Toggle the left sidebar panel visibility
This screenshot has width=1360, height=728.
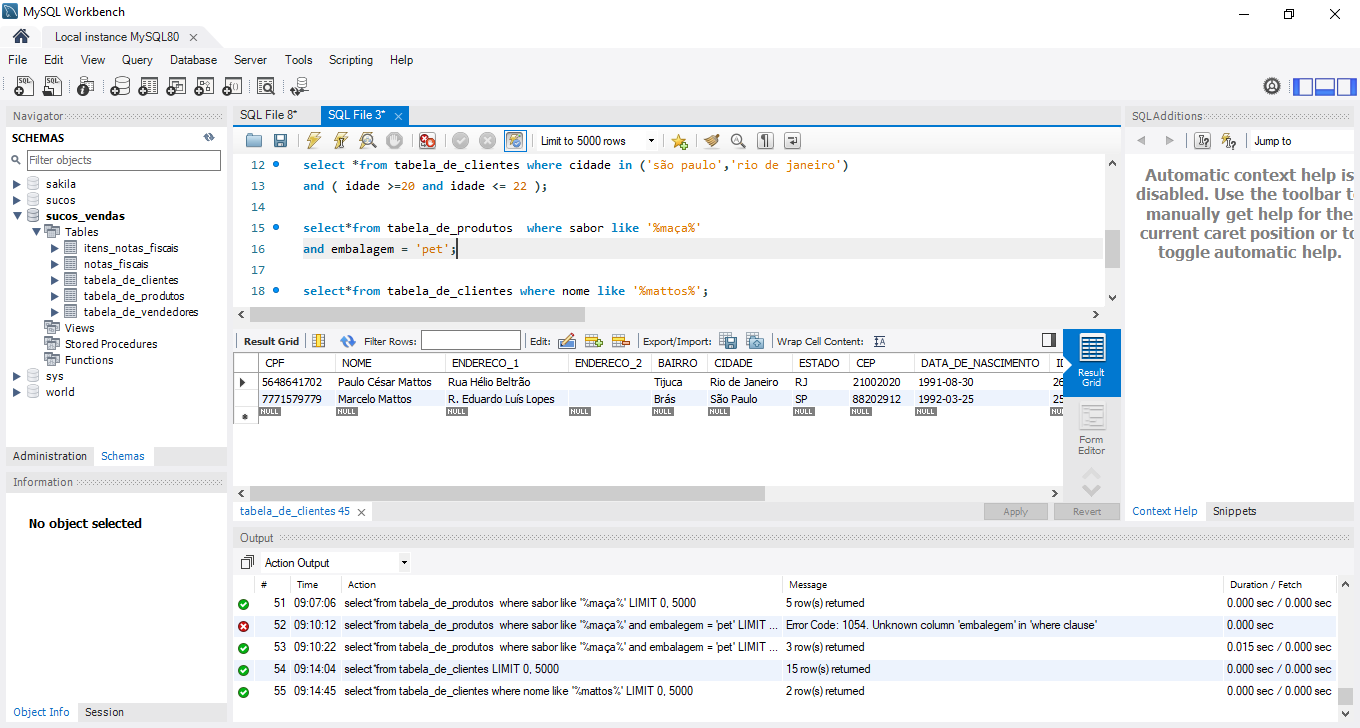(1303, 87)
